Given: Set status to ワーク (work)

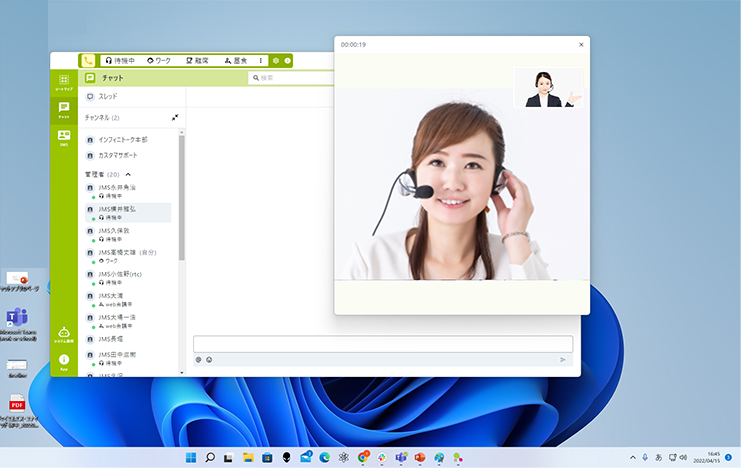Looking at the screenshot, I should coord(159,61).
